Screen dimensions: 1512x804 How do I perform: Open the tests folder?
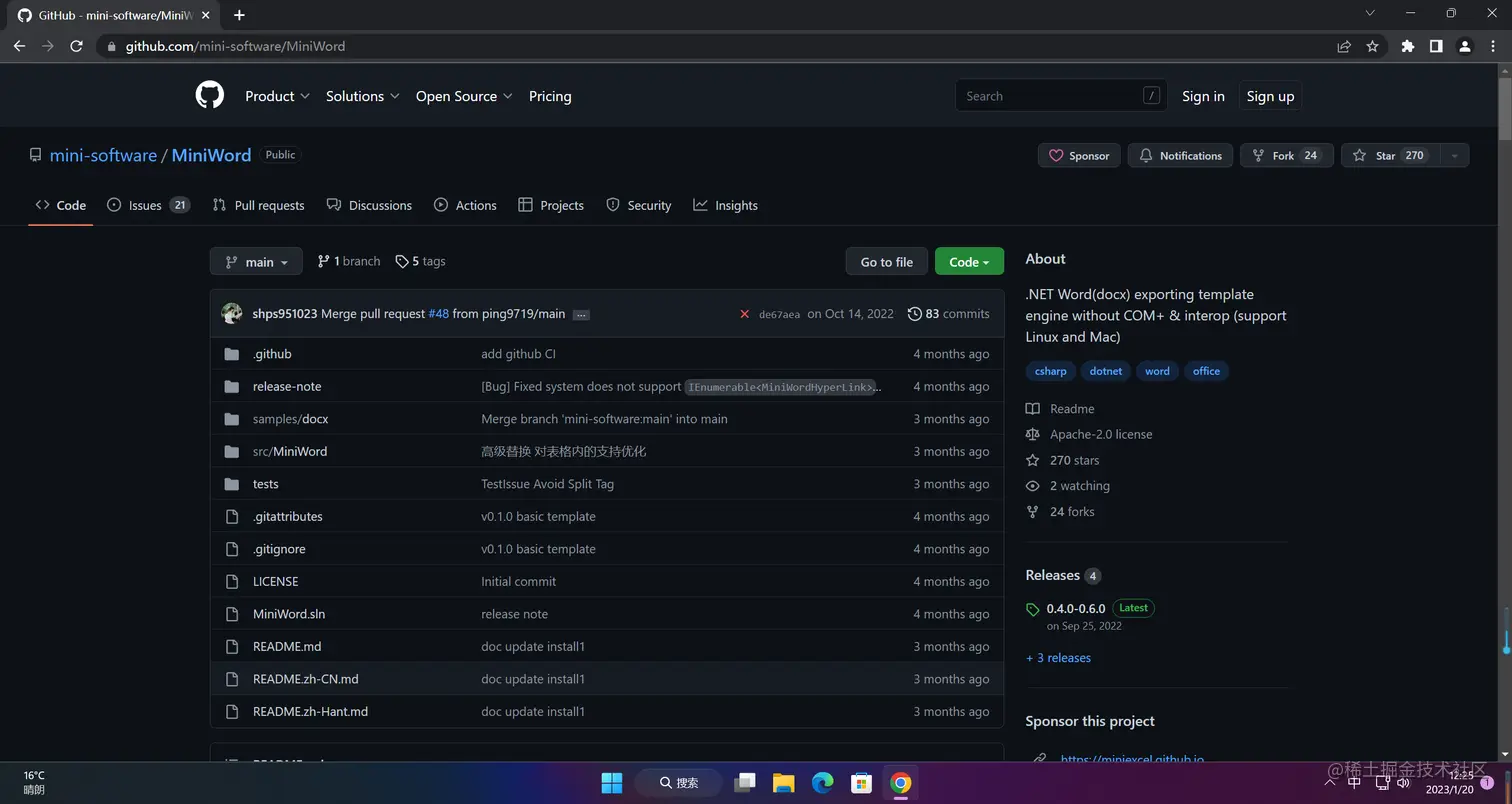pyautogui.click(x=265, y=484)
